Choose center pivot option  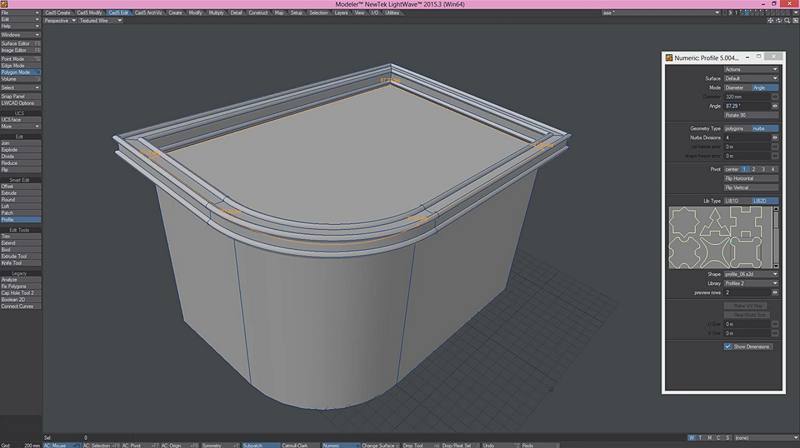click(731, 169)
